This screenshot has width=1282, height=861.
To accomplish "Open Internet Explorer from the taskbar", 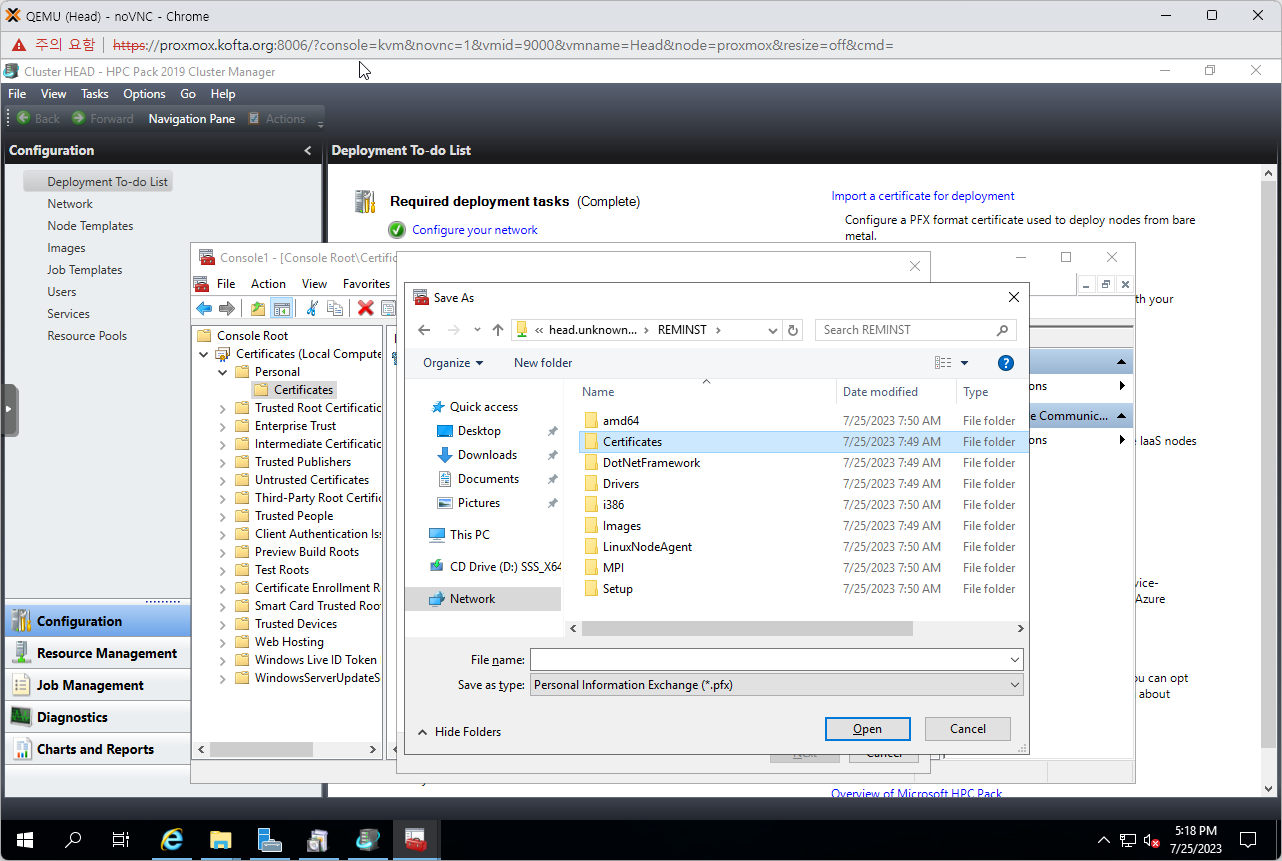I will [172, 840].
